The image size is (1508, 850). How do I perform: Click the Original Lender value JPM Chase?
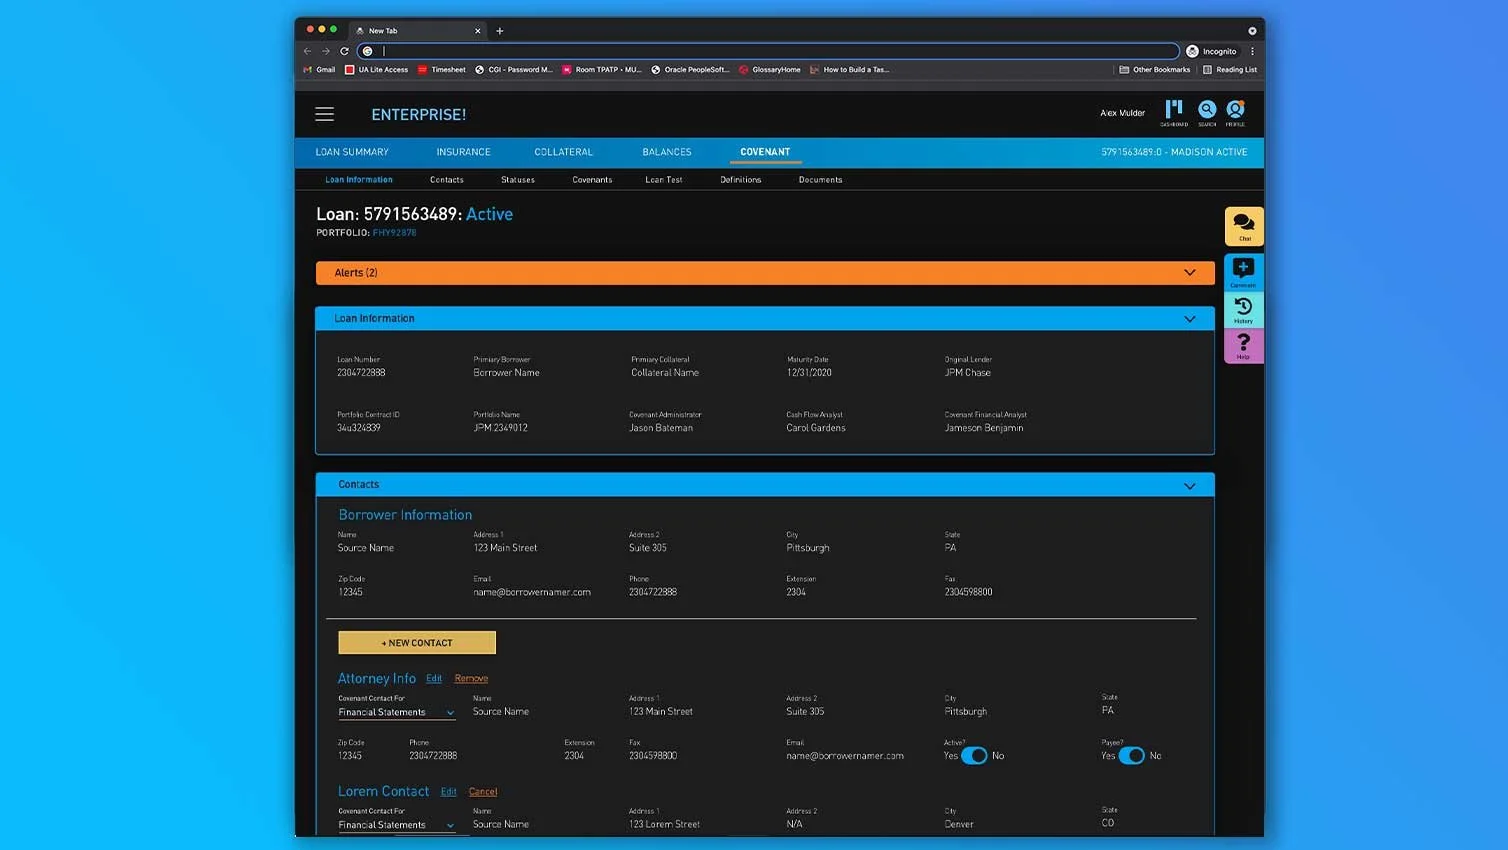(968, 373)
